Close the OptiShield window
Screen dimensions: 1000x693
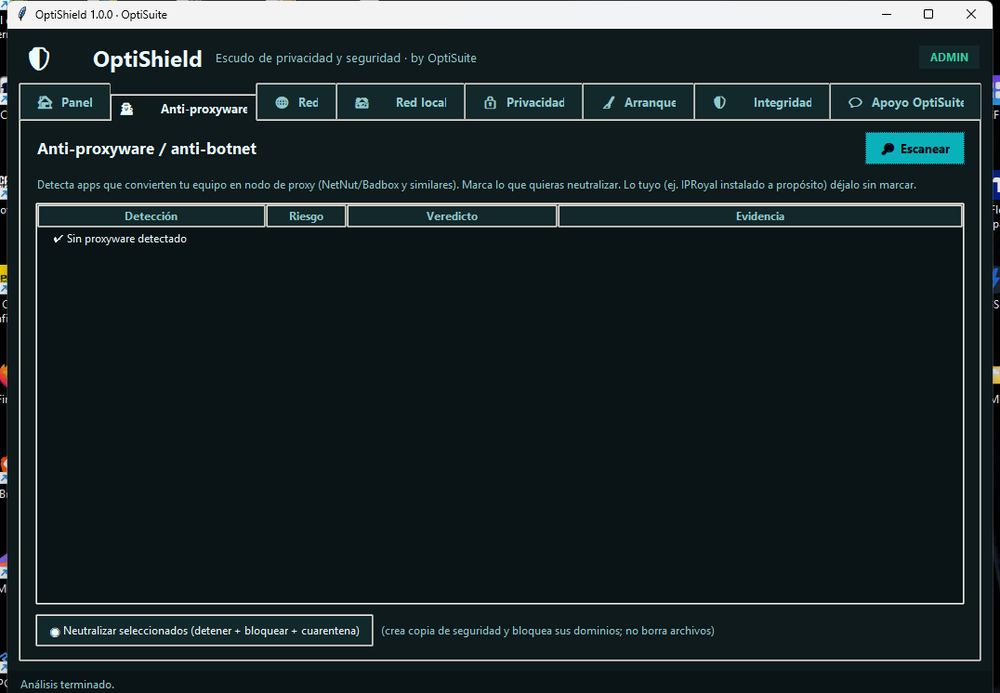[x=971, y=14]
